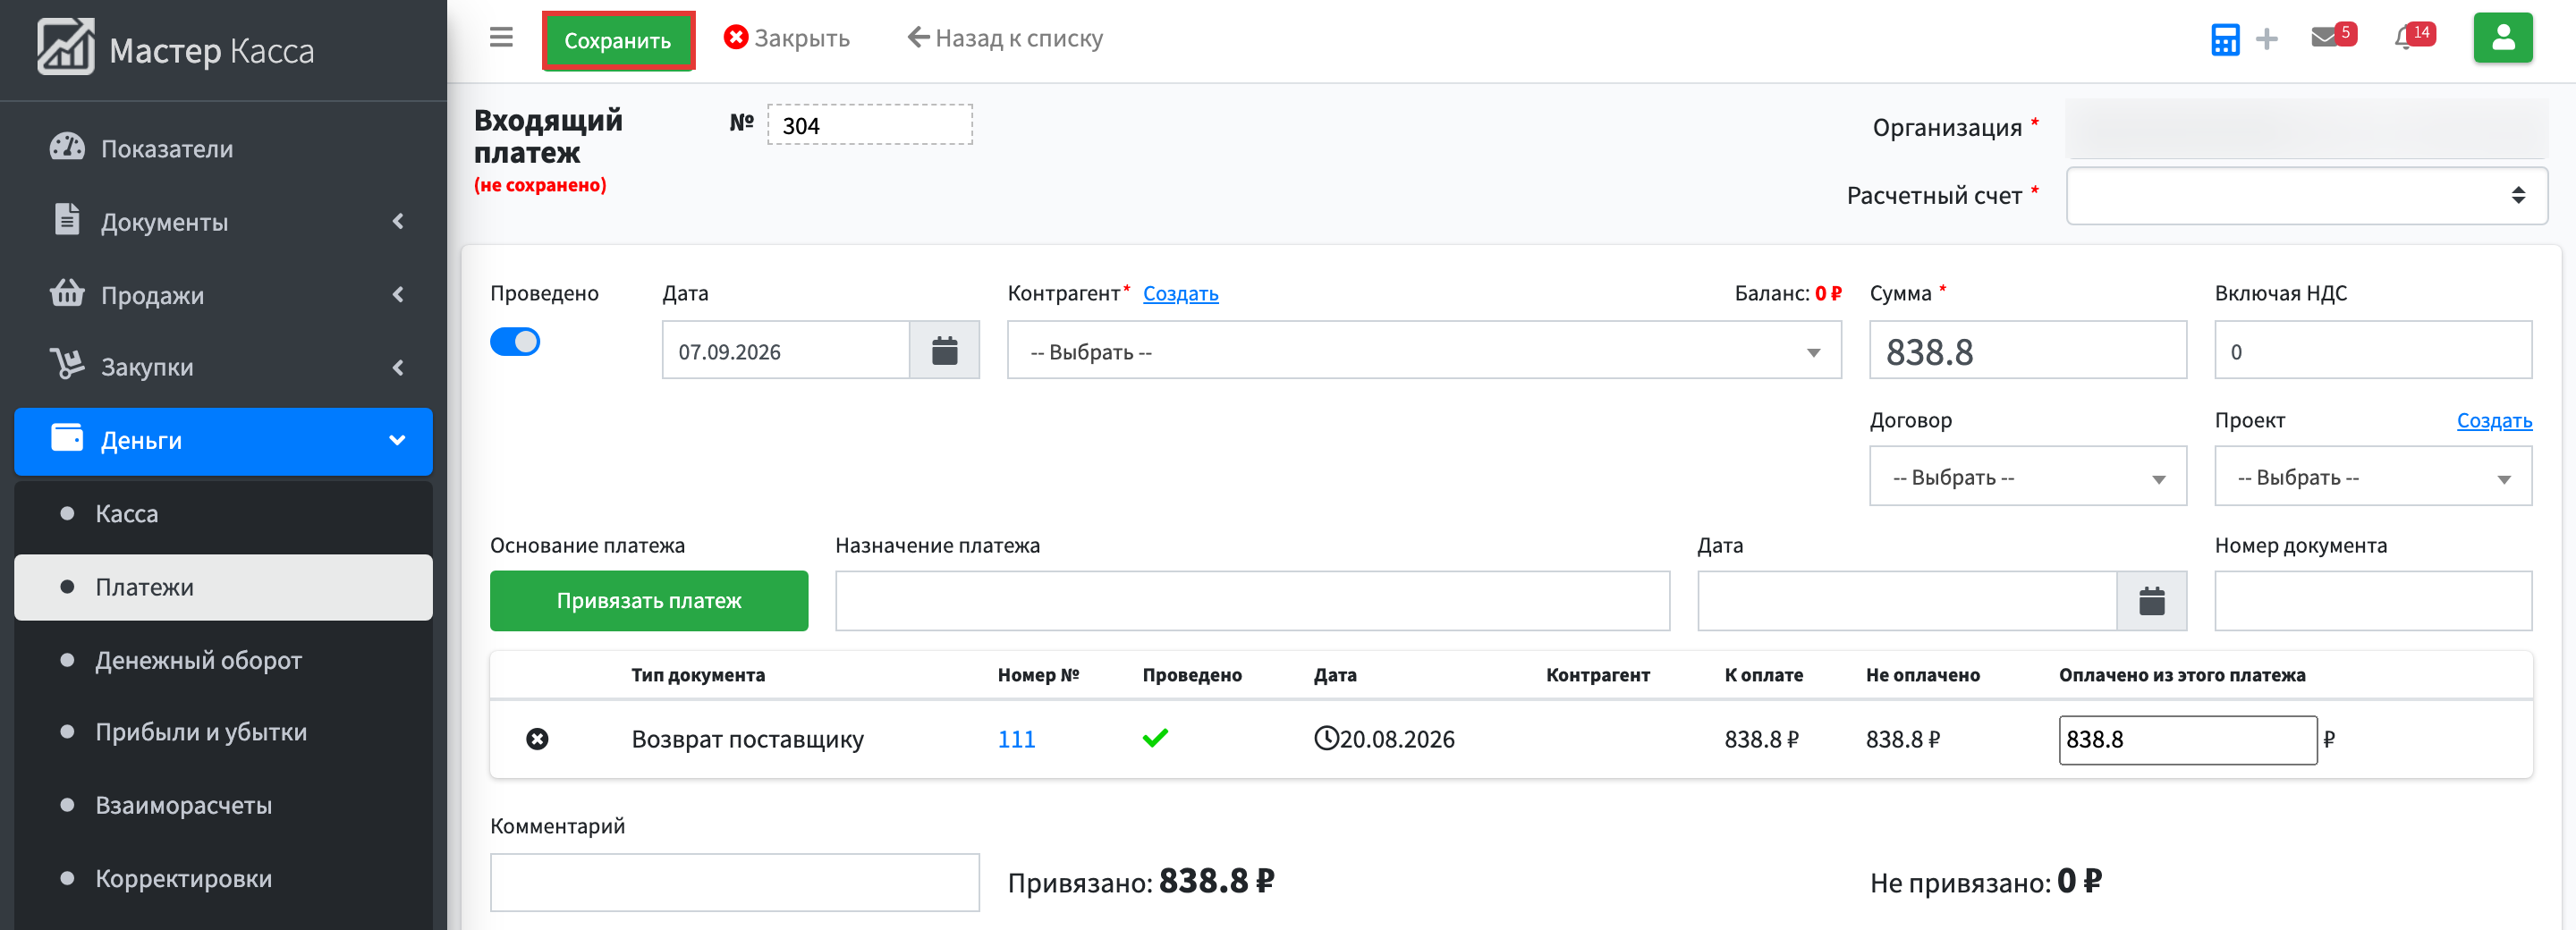This screenshot has height=930, width=2576.
Task: Click the Закупки cart icon
Action: coord(67,364)
